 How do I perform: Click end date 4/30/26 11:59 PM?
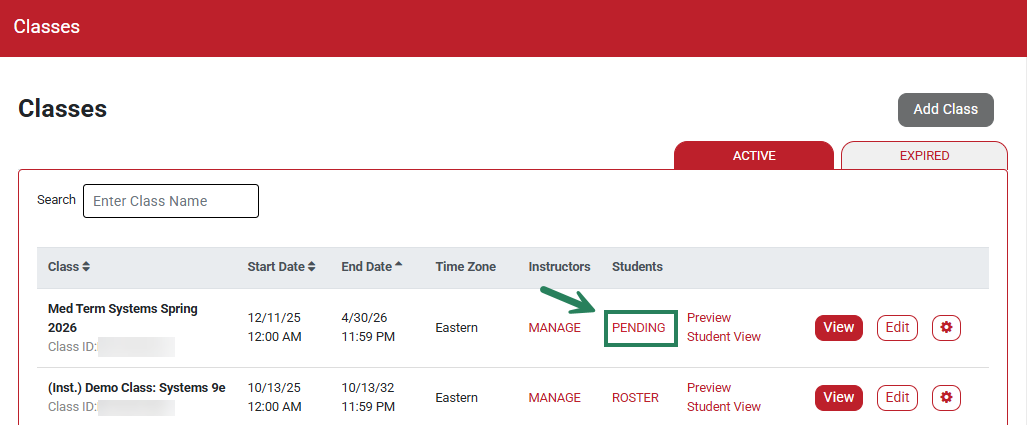click(x=368, y=327)
